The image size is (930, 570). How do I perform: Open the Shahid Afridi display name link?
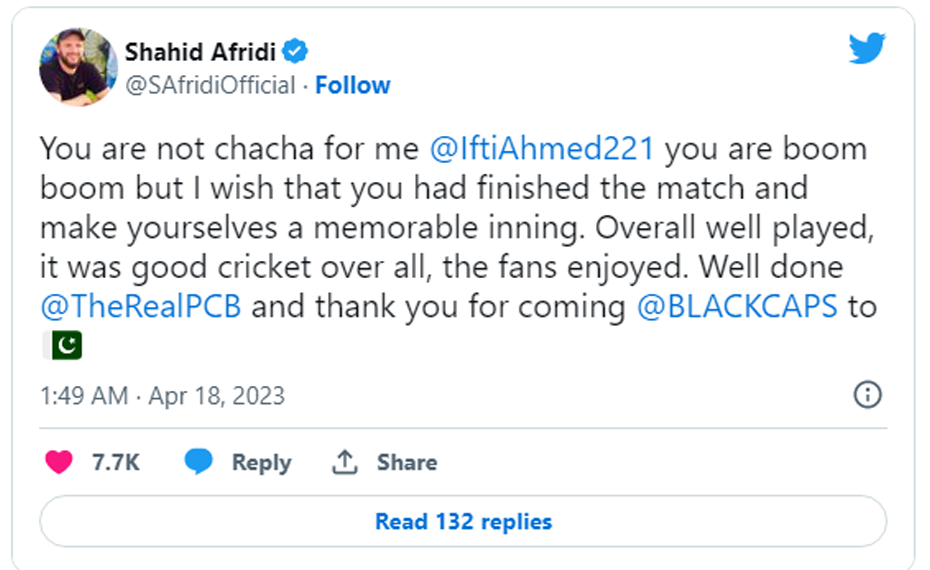(x=200, y=51)
